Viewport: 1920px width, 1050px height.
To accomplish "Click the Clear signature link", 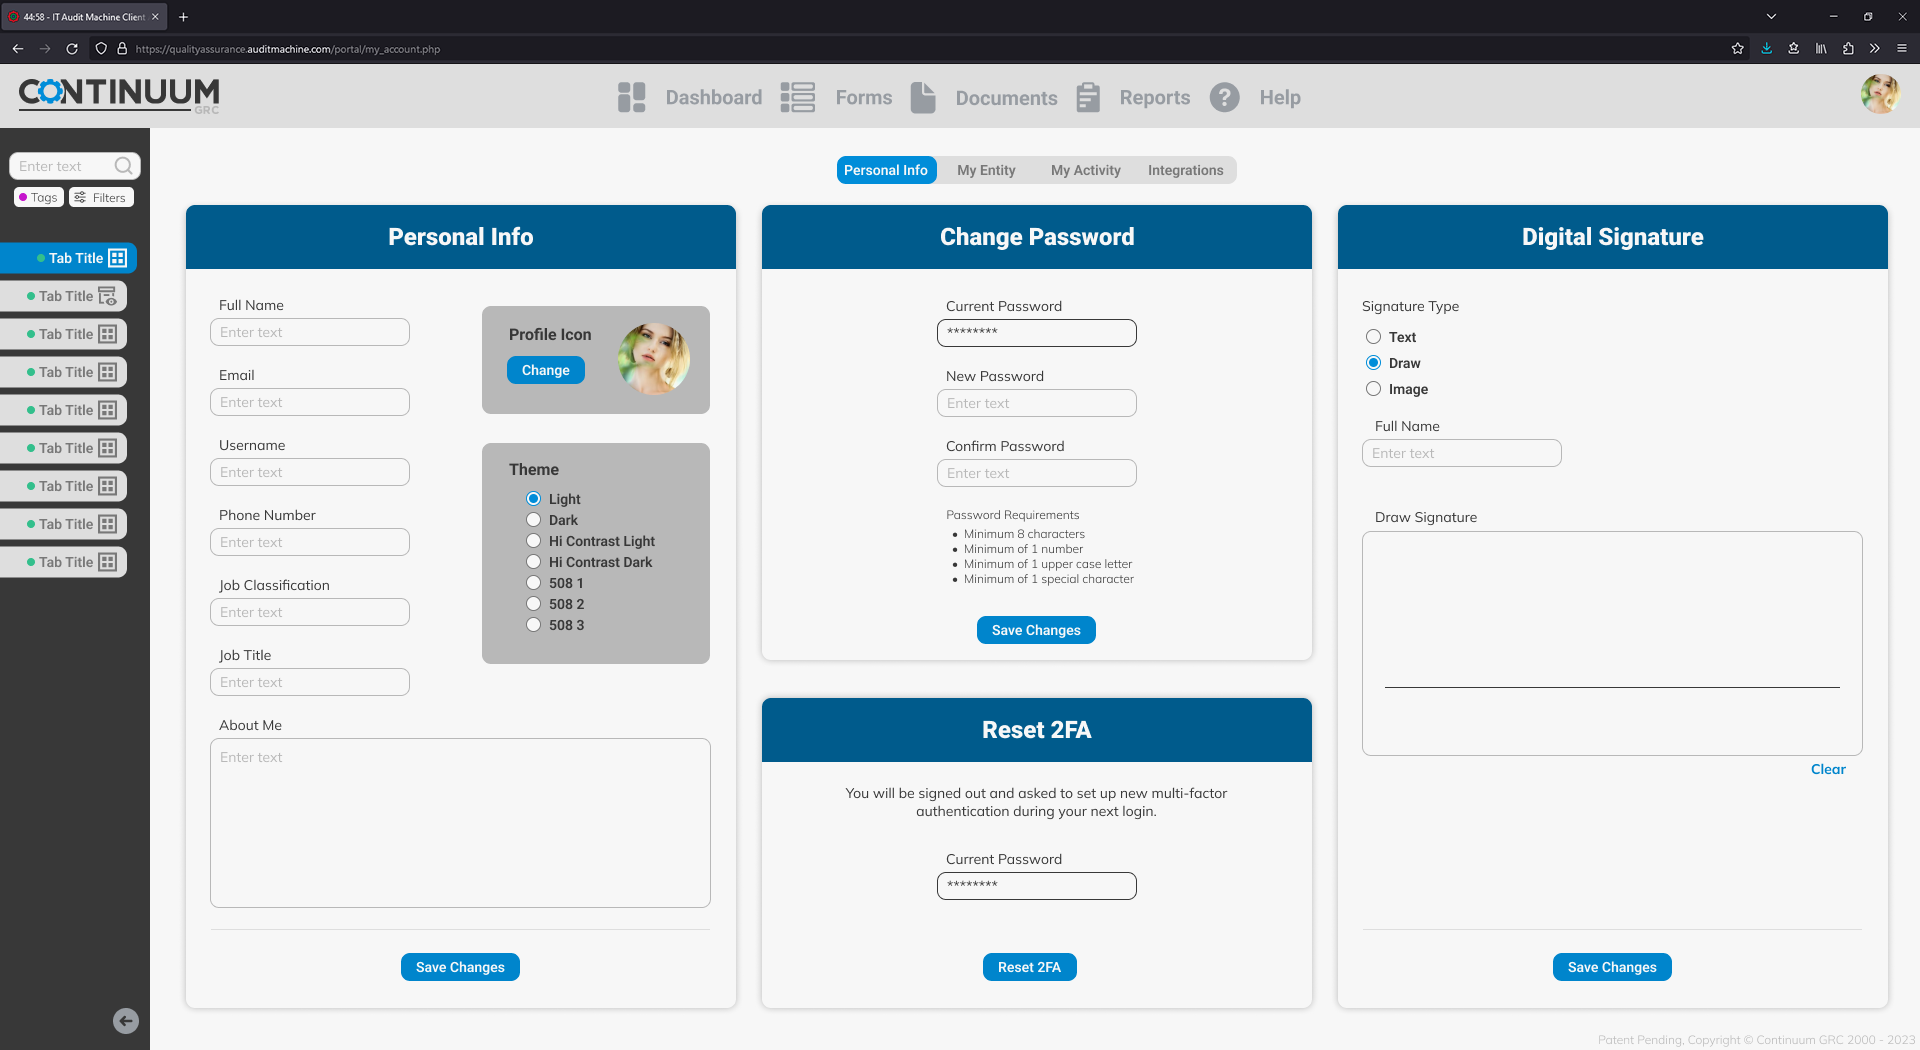I will (1827, 769).
